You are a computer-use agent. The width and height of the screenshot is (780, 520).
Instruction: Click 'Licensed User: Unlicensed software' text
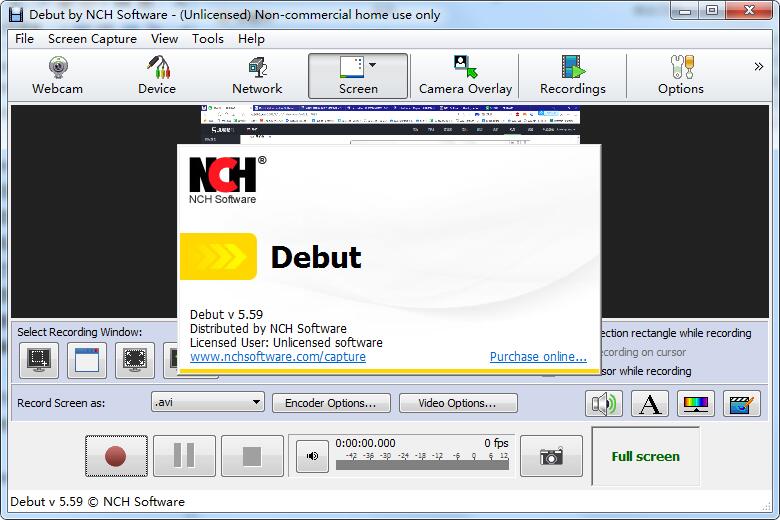[x=286, y=342]
